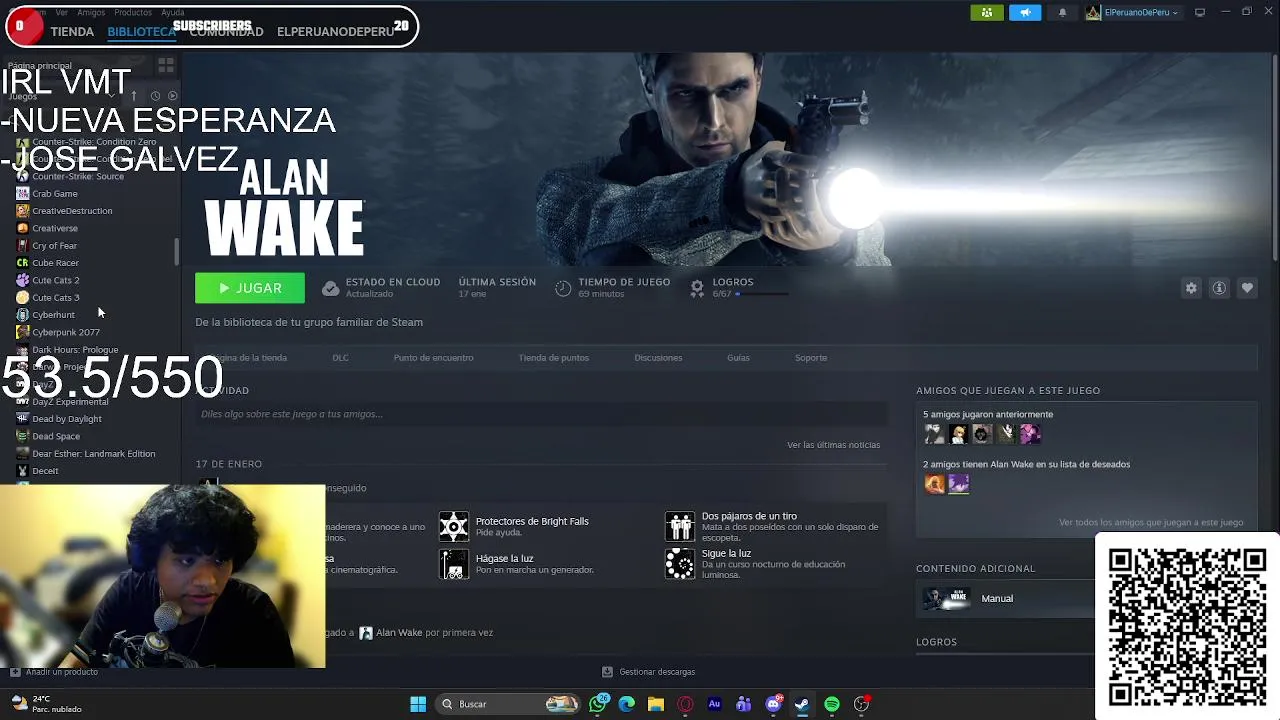Open the ELPERUANODEPERU profile menu
The height and width of the screenshot is (720, 1280).
coord(335,31)
